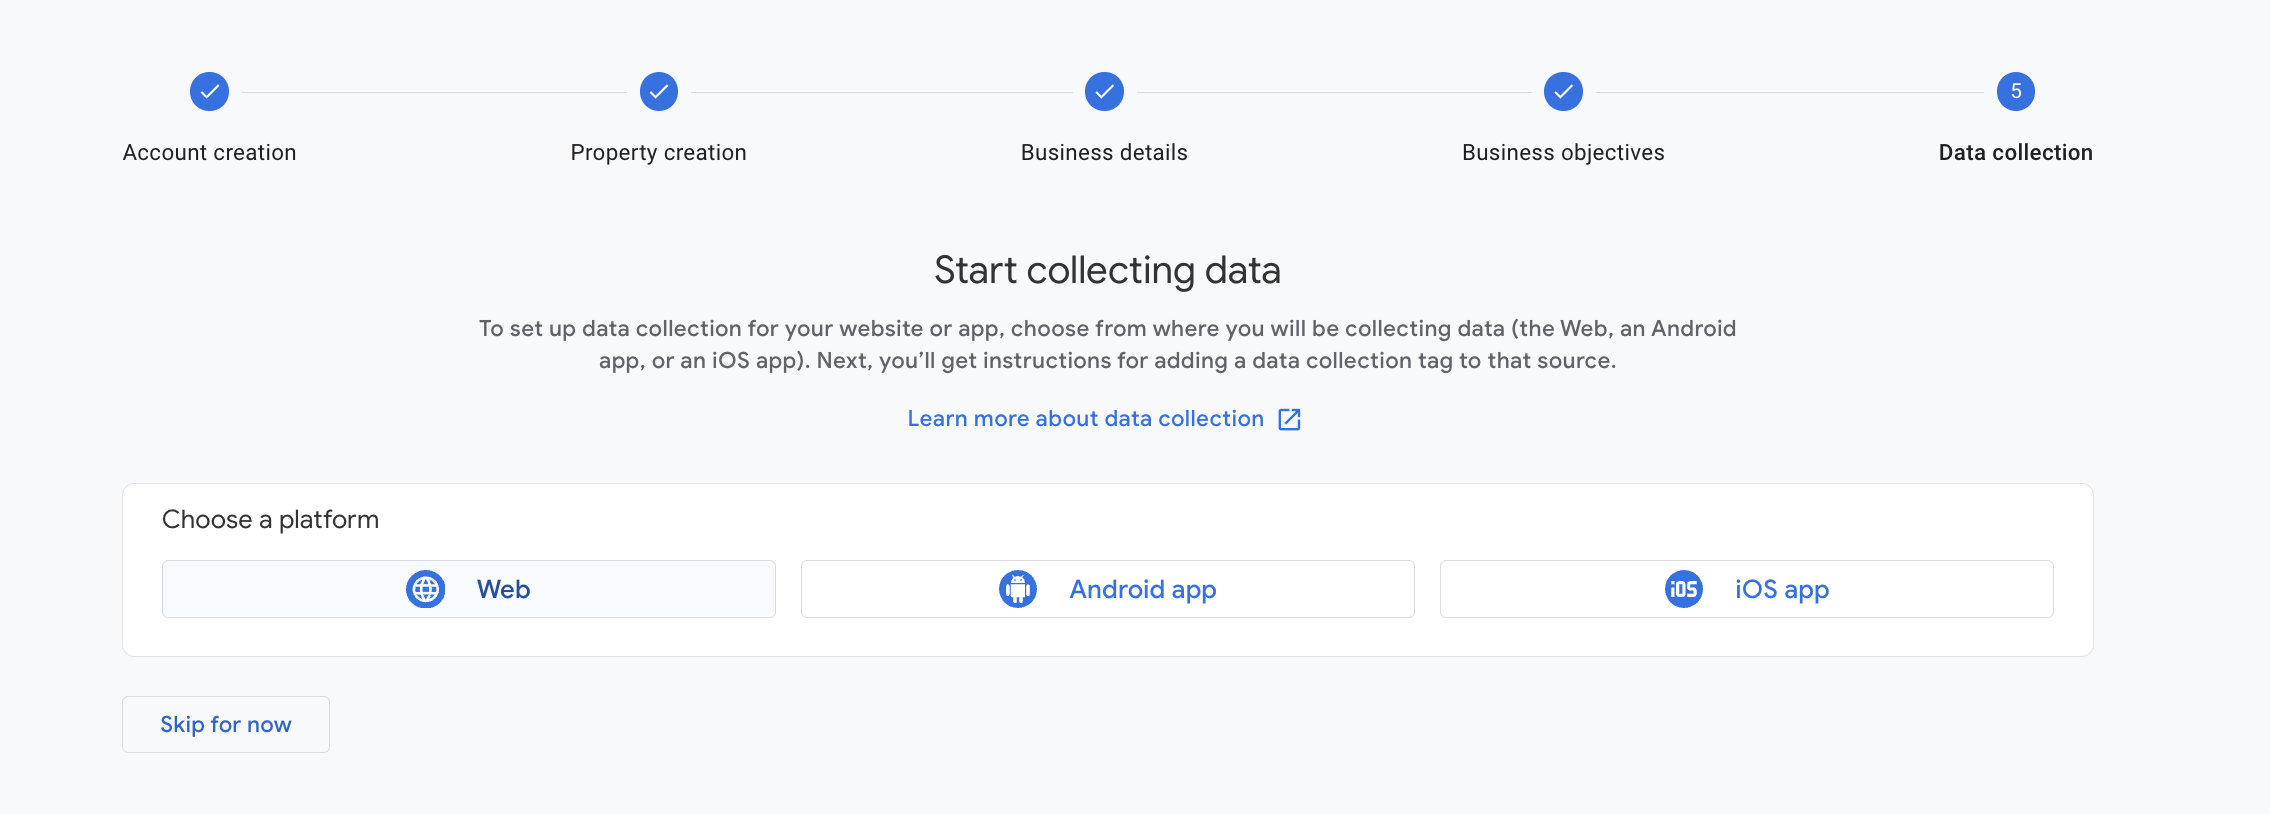
Task: Open Learn more about data collection link
Action: tap(1085, 419)
